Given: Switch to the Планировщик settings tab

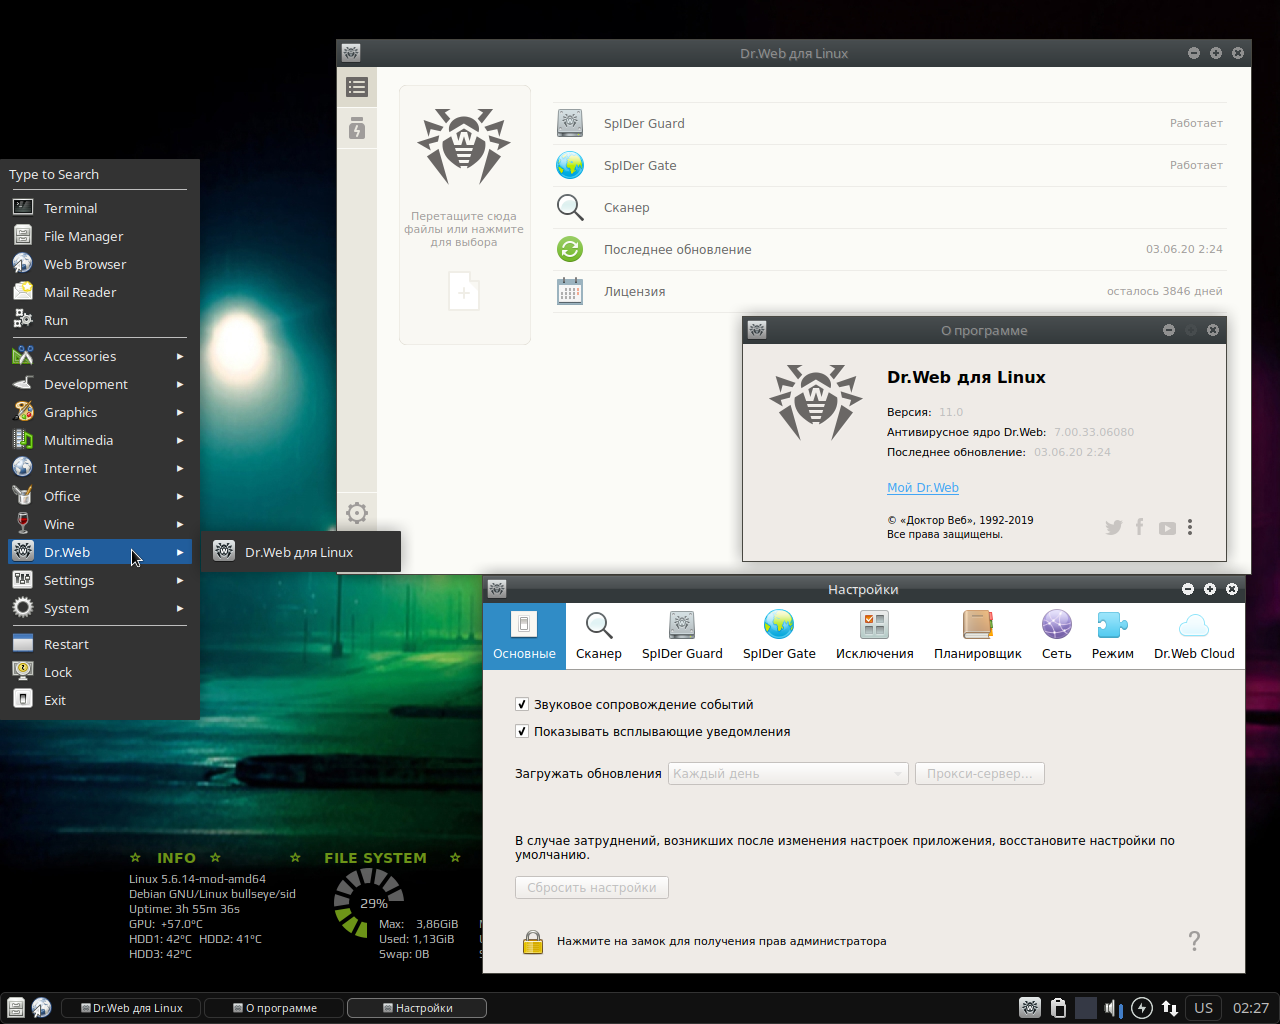Looking at the screenshot, I should point(978,636).
